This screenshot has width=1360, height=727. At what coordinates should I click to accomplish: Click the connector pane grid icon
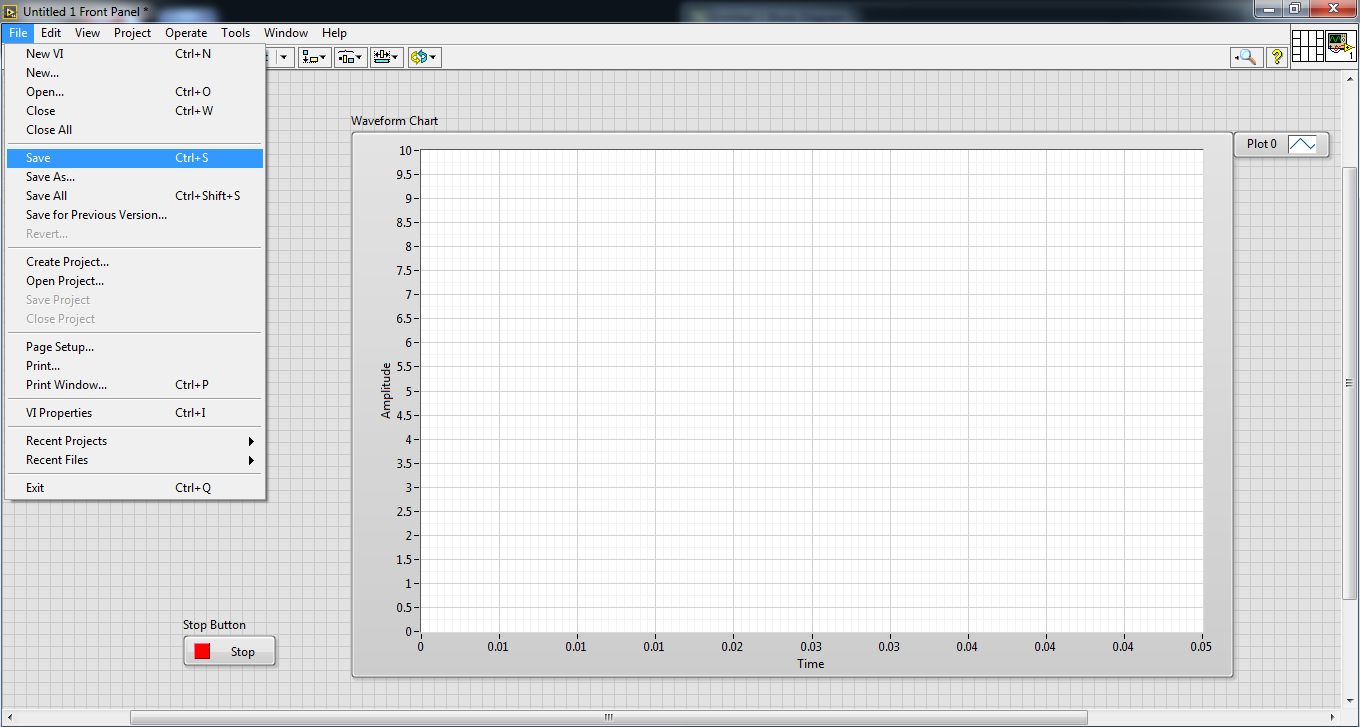1307,46
